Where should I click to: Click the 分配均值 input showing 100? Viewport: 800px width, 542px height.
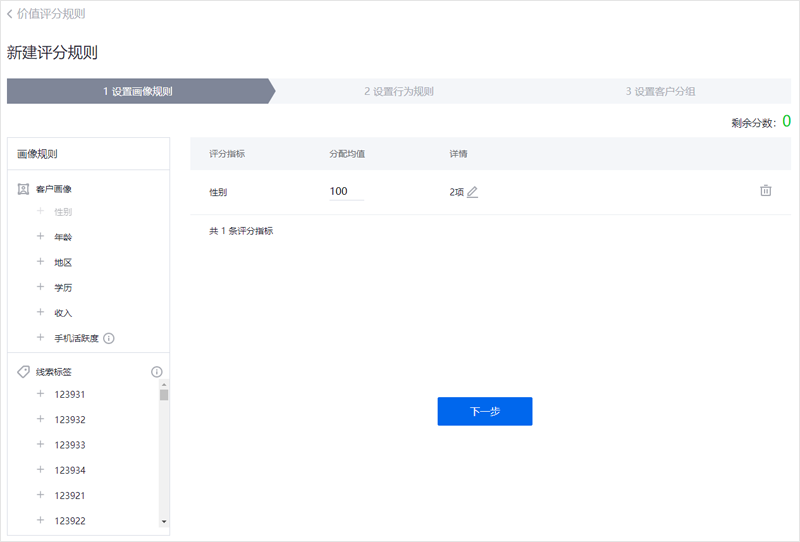click(x=346, y=191)
